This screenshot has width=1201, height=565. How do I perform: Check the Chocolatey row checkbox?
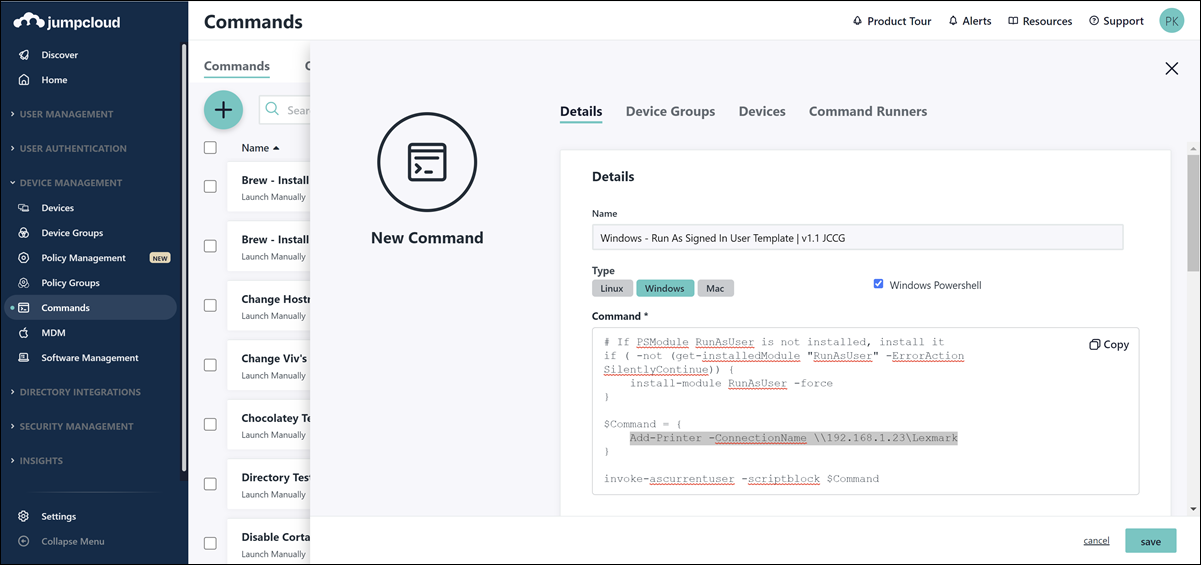pyautogui.click(x=210, y=424)
